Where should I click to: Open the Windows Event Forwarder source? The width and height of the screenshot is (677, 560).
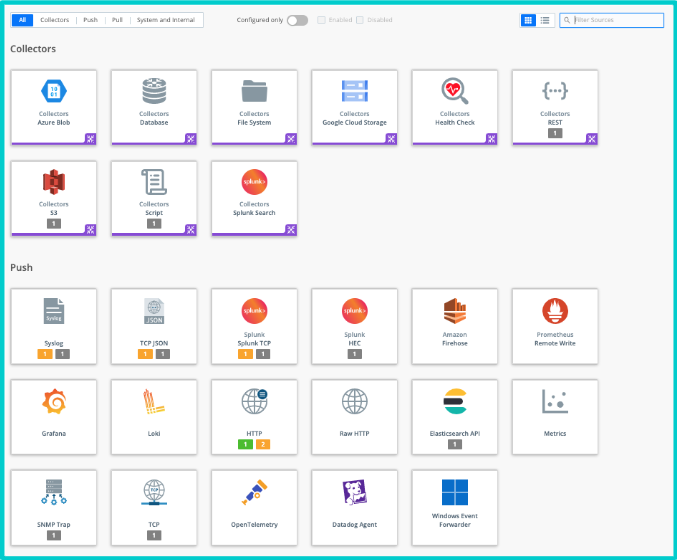click(455, 498)
